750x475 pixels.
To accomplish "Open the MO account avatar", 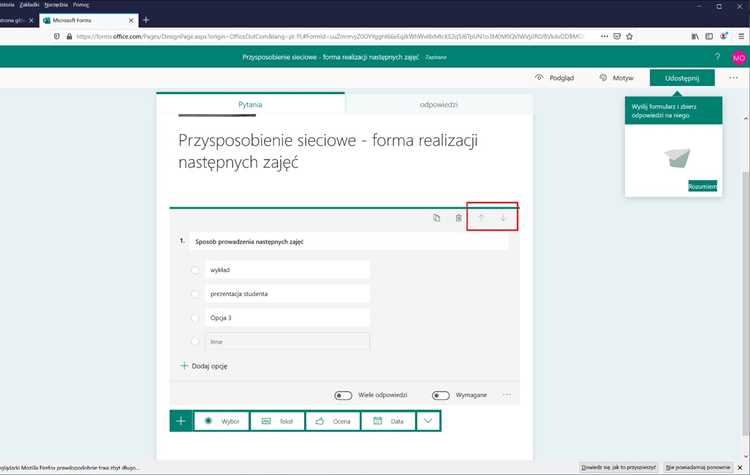I will click(739, 57).
